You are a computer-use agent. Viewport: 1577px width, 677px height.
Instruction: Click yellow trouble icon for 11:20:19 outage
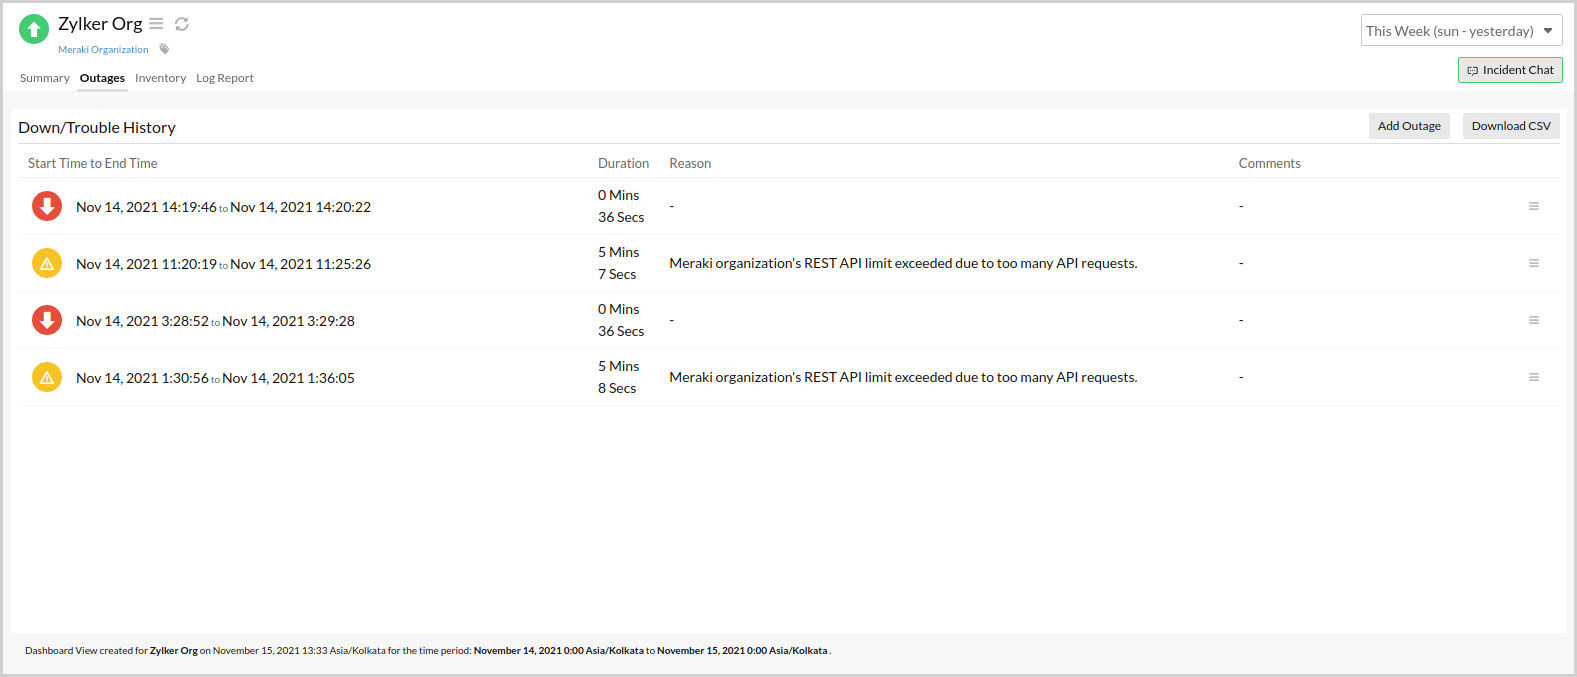pyautogui.click(x=47, y=263)
